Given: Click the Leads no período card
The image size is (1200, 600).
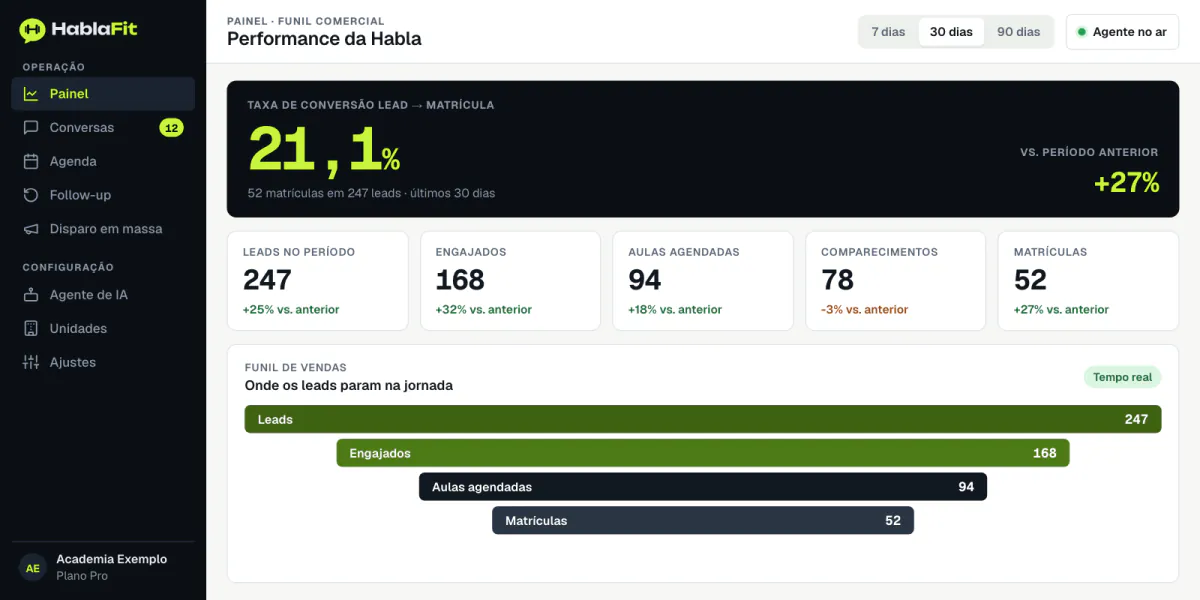Looking at the screenshot, I should point(318,281).
